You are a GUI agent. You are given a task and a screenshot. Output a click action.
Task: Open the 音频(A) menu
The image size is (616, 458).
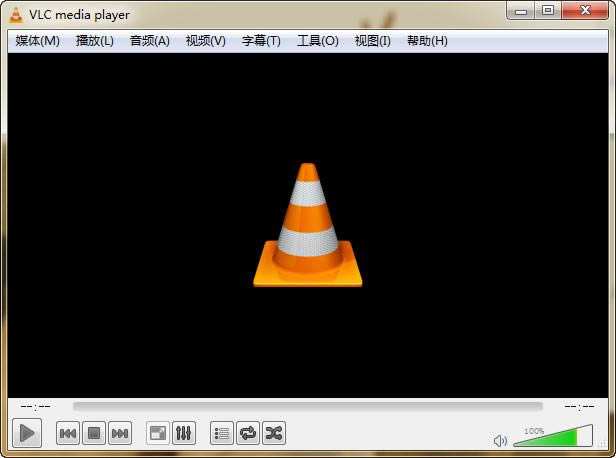click(x=149, y=40)
